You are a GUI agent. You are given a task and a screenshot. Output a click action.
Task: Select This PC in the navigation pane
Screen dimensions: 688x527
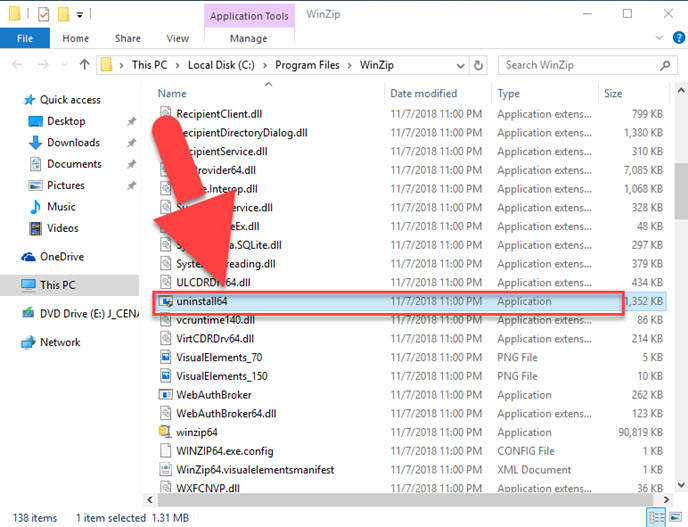pos(57,285)
